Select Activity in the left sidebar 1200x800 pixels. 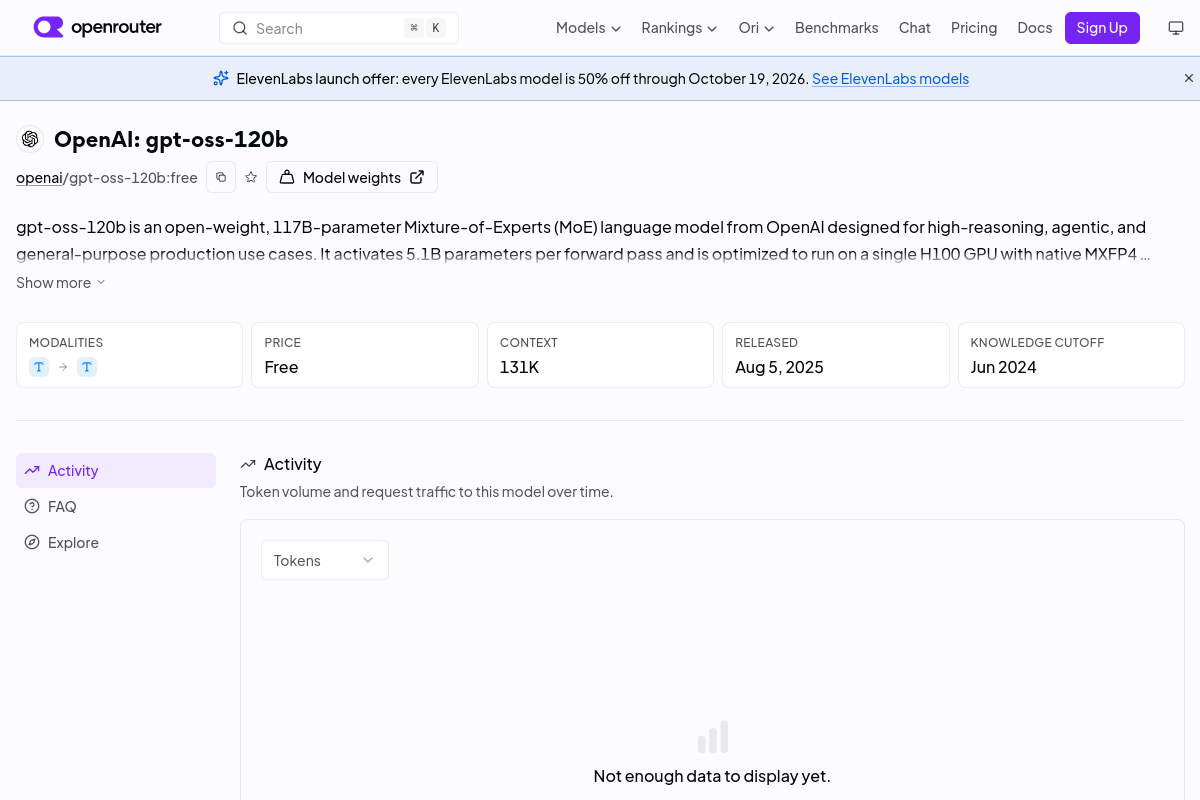tap(116, 471)
